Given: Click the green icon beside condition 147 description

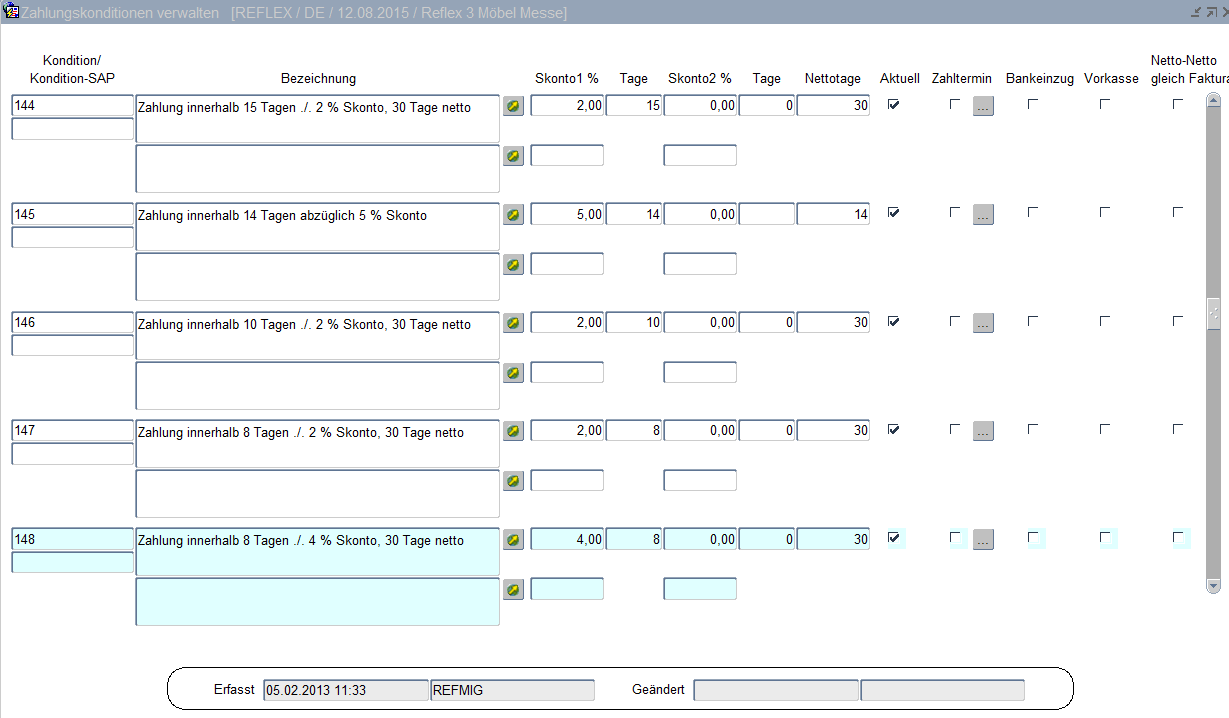Looking at the screenshot, I should point(513,431).
